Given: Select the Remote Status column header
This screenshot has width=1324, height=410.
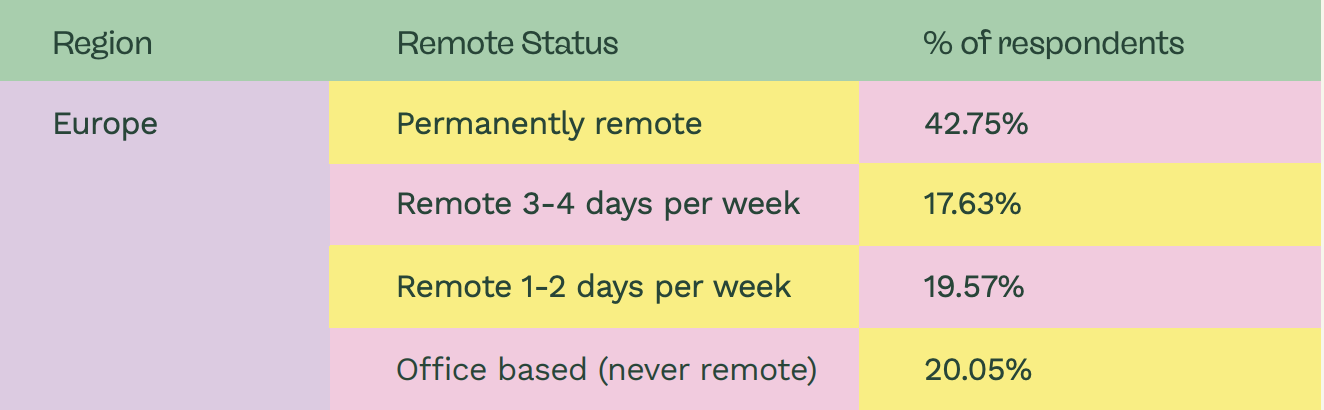Looking at the screenshot, I should pos(507,44).
